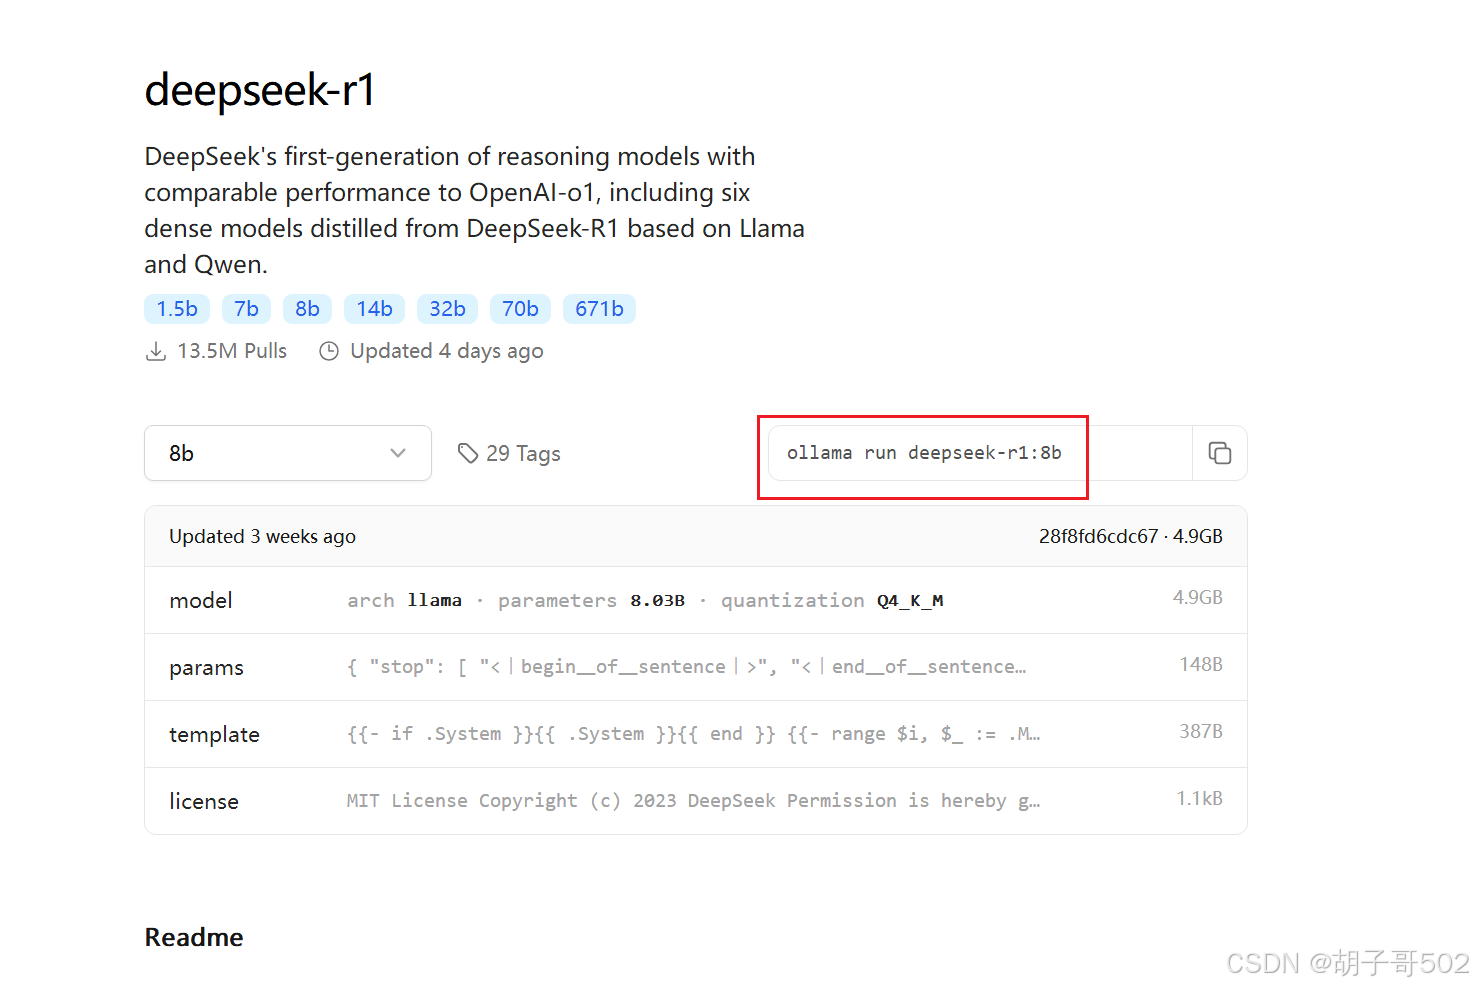Click the 4.9GB size in model row
This screenshot has width=1473, height=989.
pos(1198,597)
